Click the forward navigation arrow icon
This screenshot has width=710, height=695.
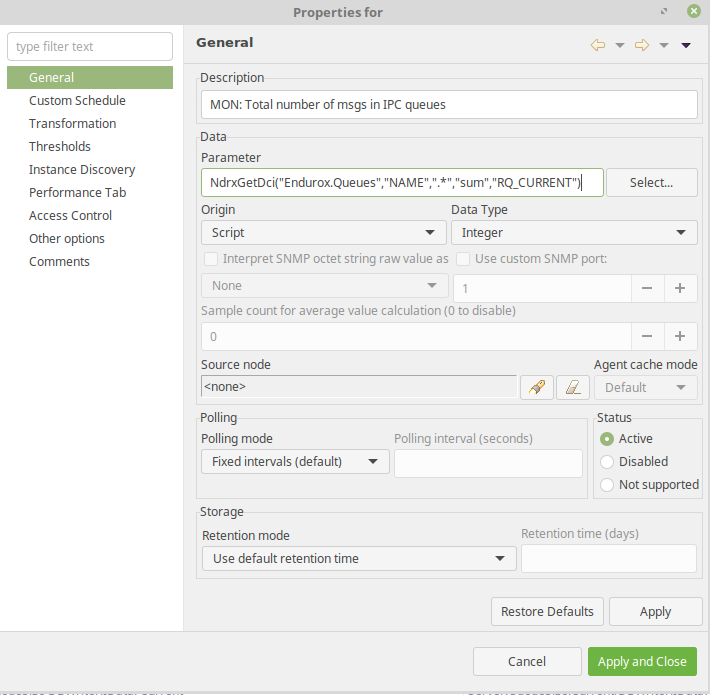tap(642, 45)
